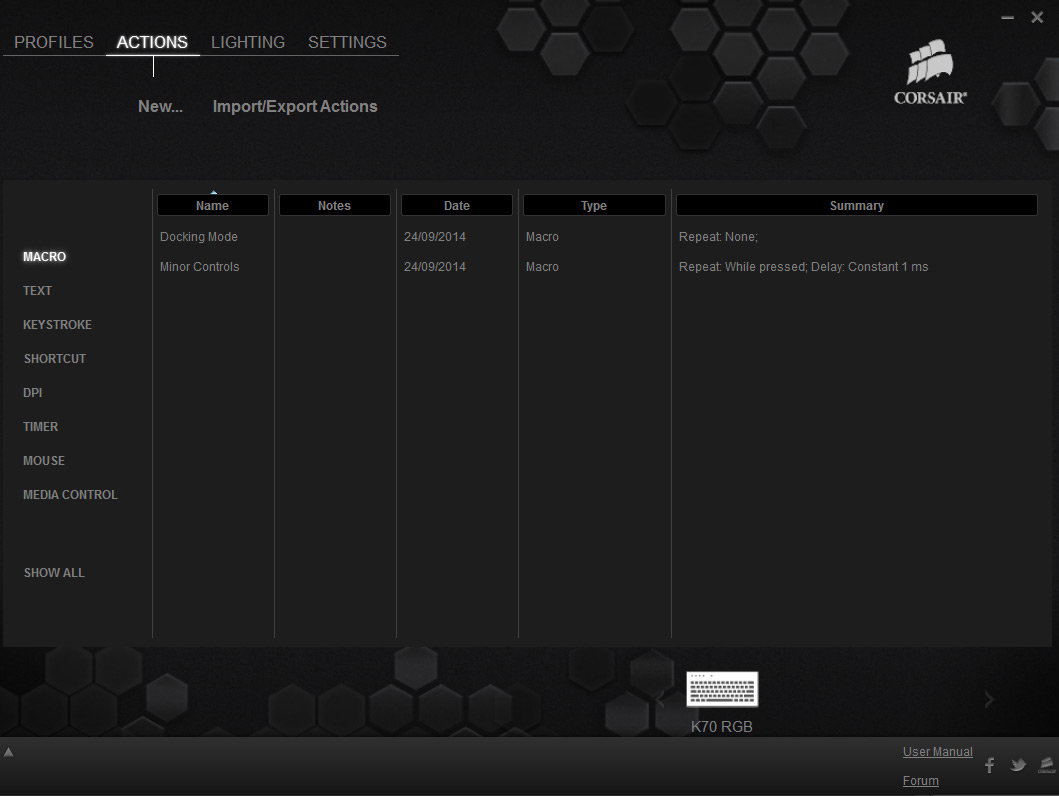Expand the bottom panel with up arrow
This screenshot has height=796, width=1059.
pos(9,752)
